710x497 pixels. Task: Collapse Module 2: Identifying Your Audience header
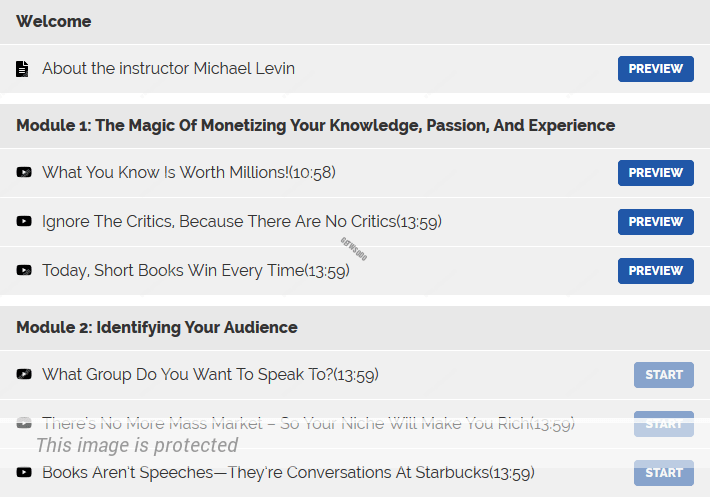click(157, 327)
